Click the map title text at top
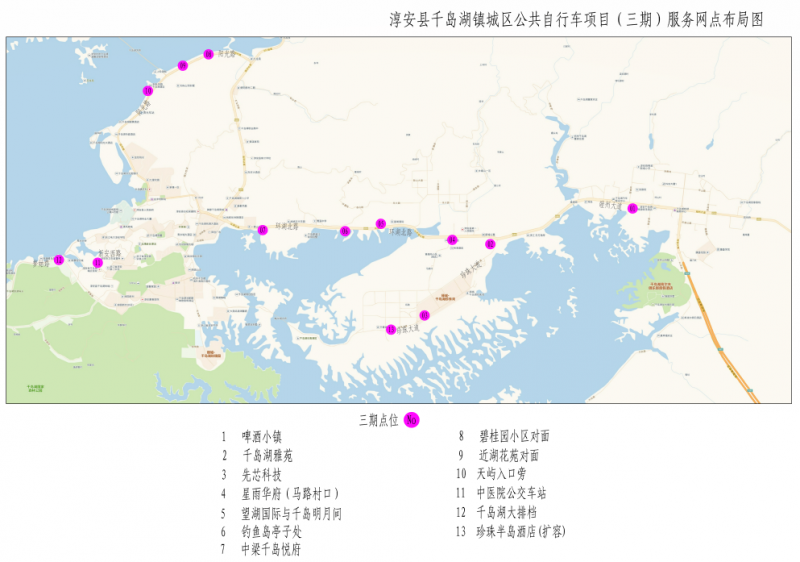Image resolution: width=800 pixels, height=562 pixels. point(576,19)
